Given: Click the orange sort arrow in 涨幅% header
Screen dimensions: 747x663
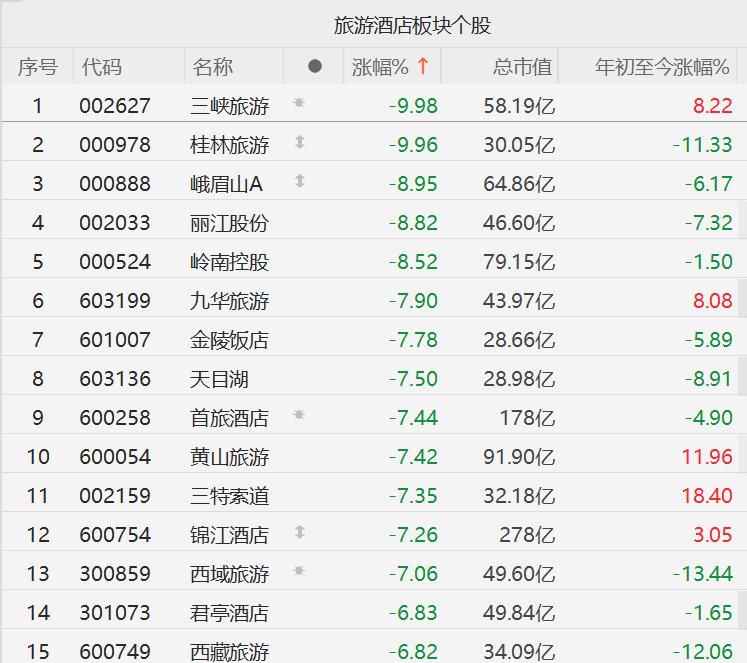Looking at the screenshot, I should point(423,67).
